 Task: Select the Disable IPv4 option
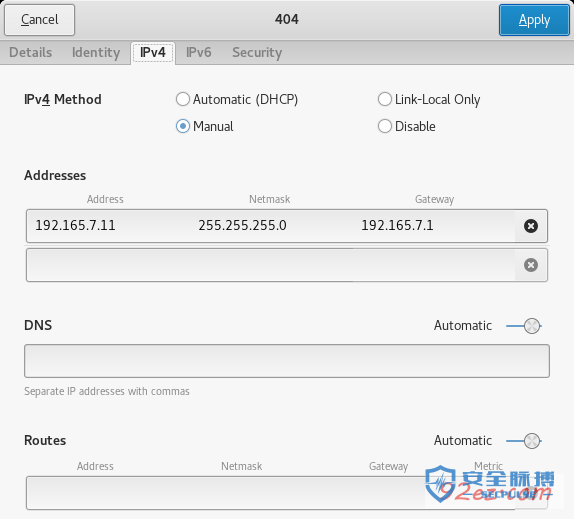pyautogui.click(x=406, y=126)
